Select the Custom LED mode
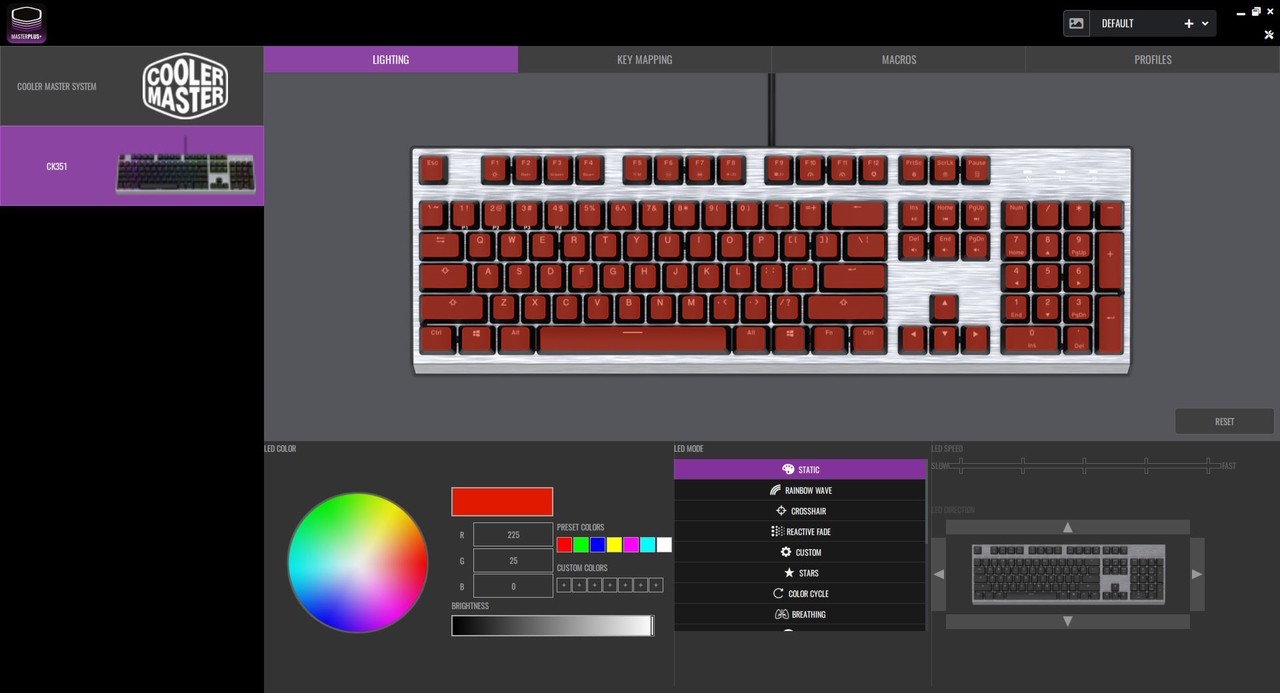1280x693 pixels. (x=800, y=552)
